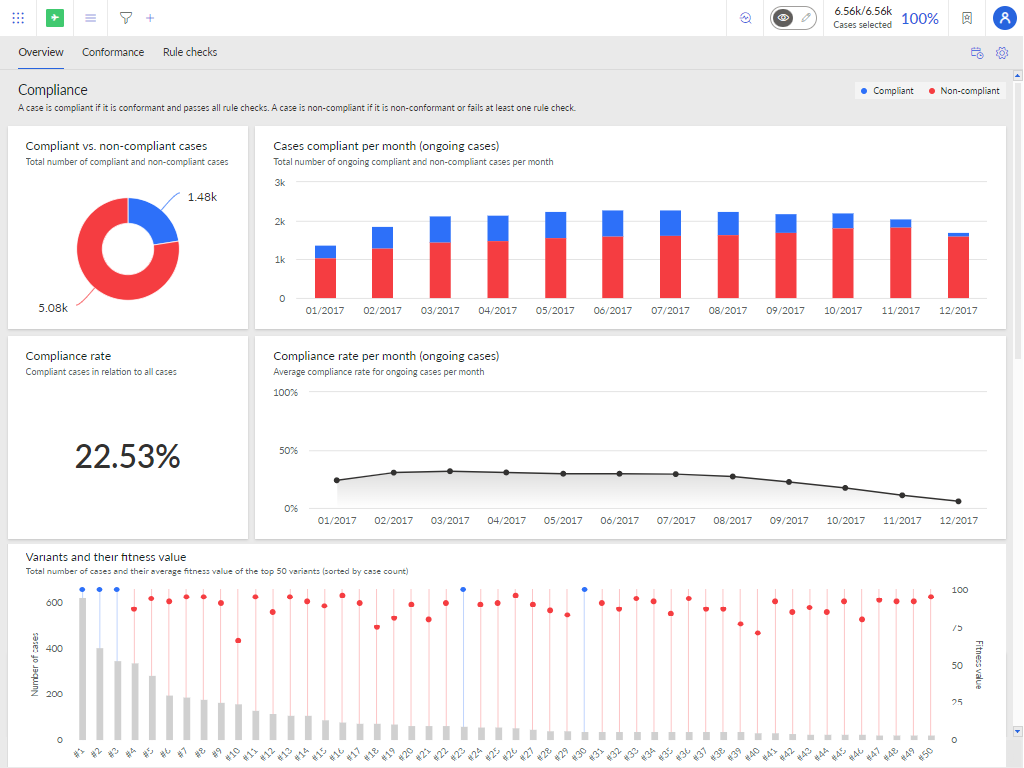Open the Rule checks tab
The height and width of the screenshot is (768, 1024).
(190, 52)
